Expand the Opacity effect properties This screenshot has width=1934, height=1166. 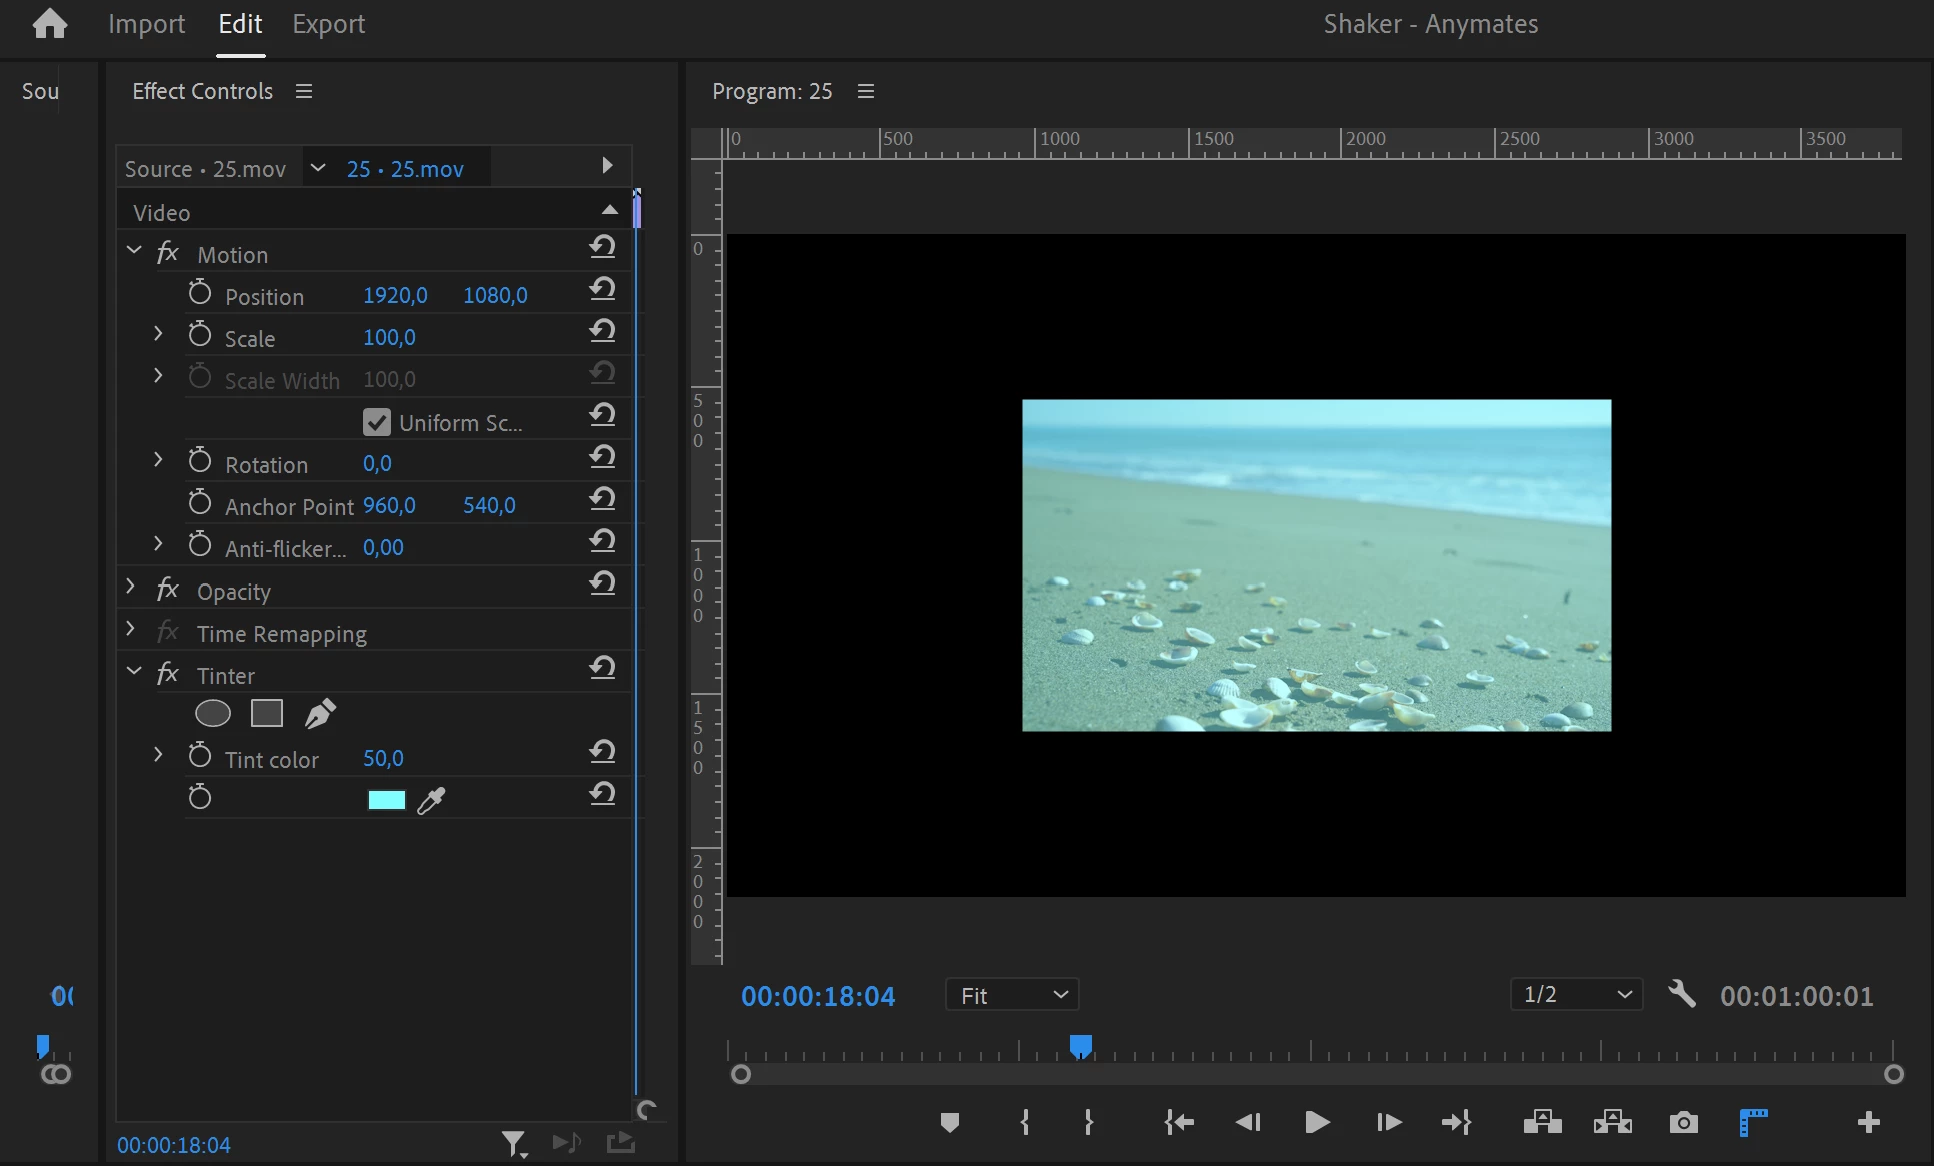pyautogui.click(x=131, y=587)
